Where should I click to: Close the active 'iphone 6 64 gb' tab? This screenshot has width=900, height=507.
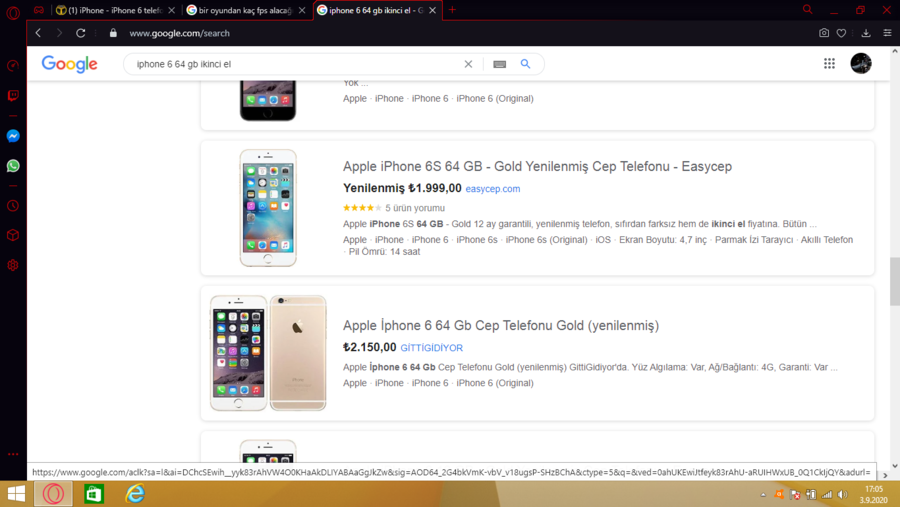[433, 10]
